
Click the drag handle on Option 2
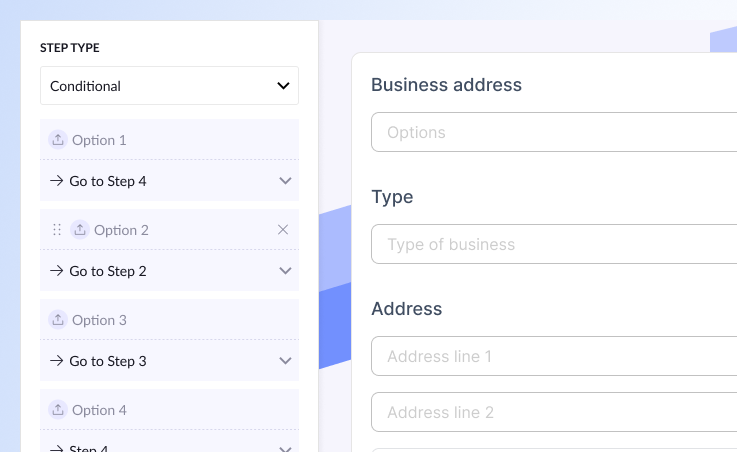point(57,230)
